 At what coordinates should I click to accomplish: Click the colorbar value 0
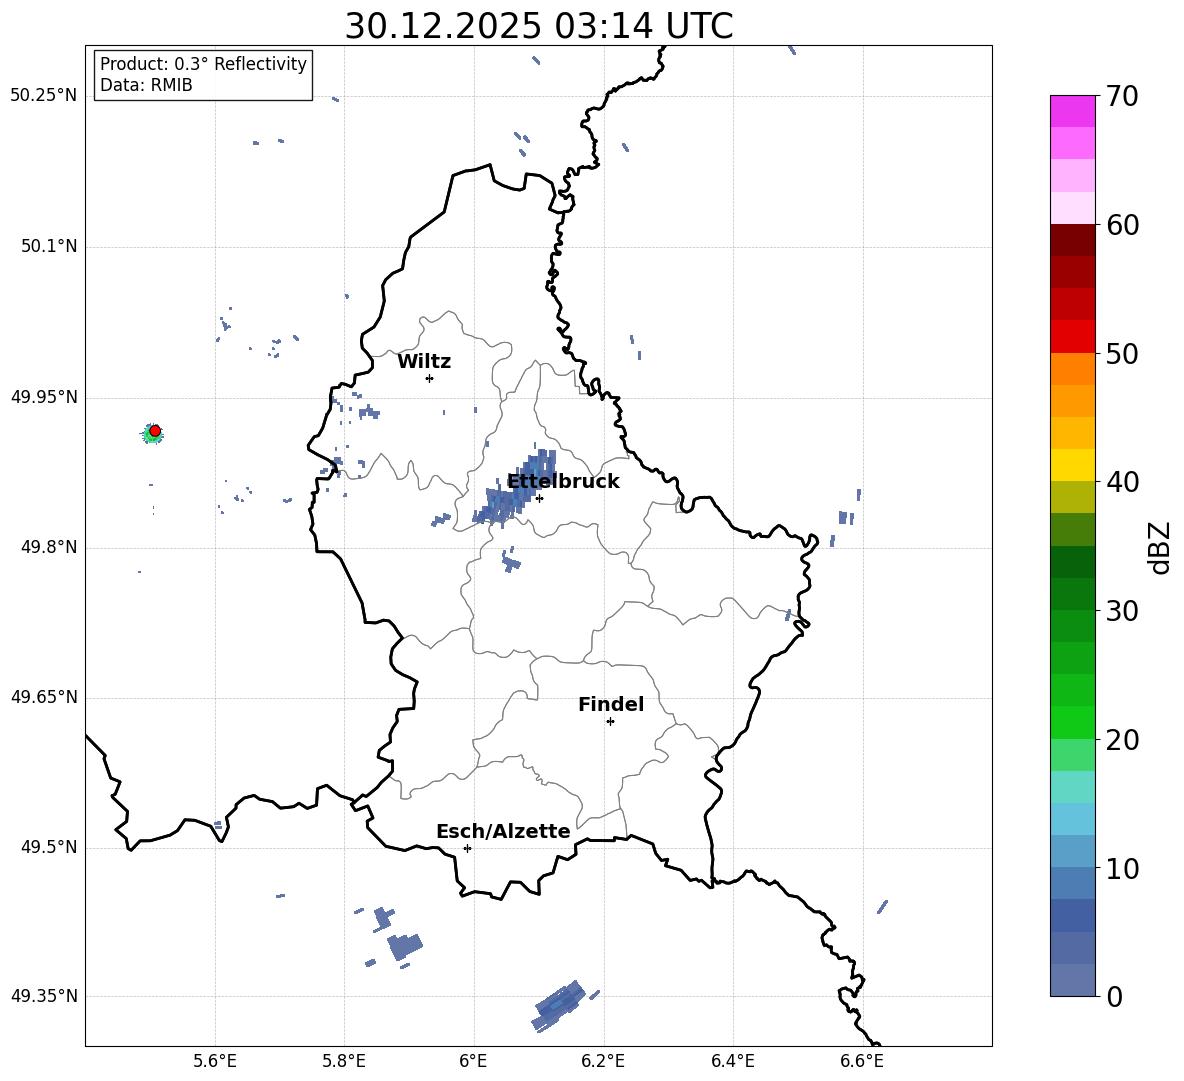click(1115, 997)
